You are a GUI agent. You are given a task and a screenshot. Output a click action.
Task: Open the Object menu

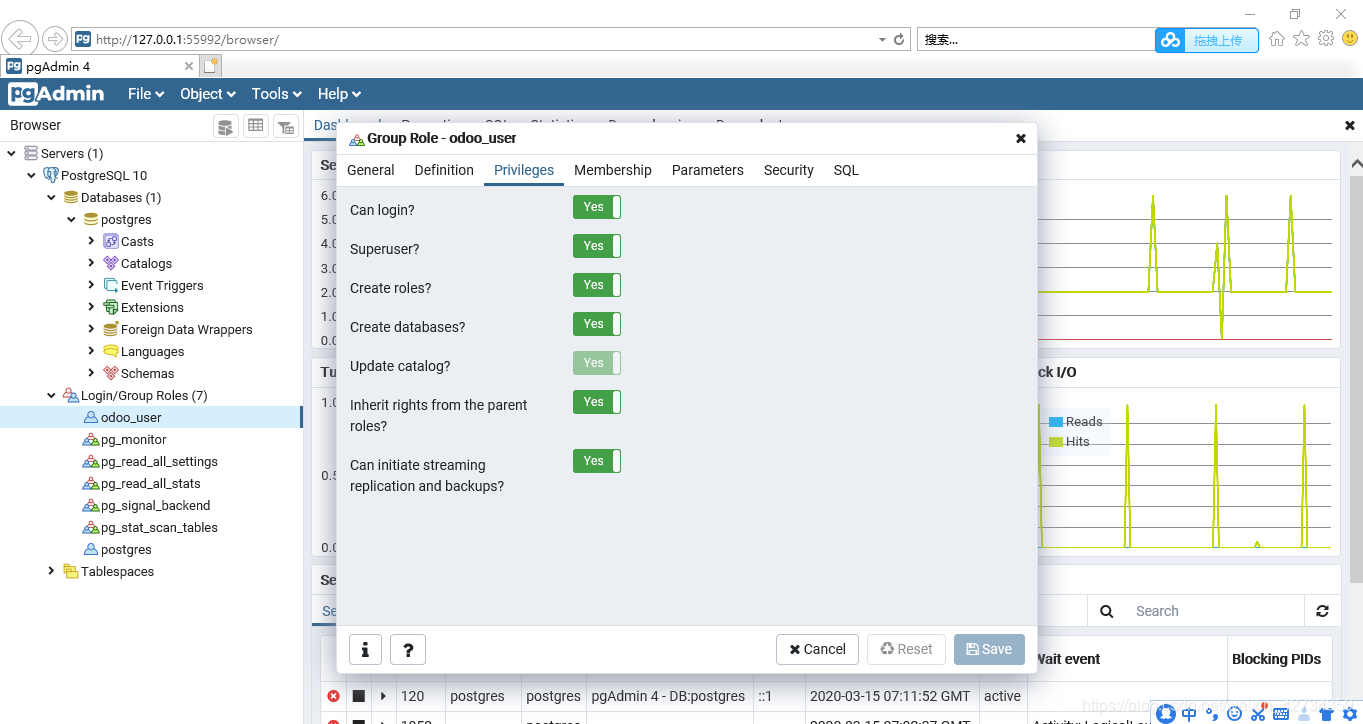tap(208, 94)
